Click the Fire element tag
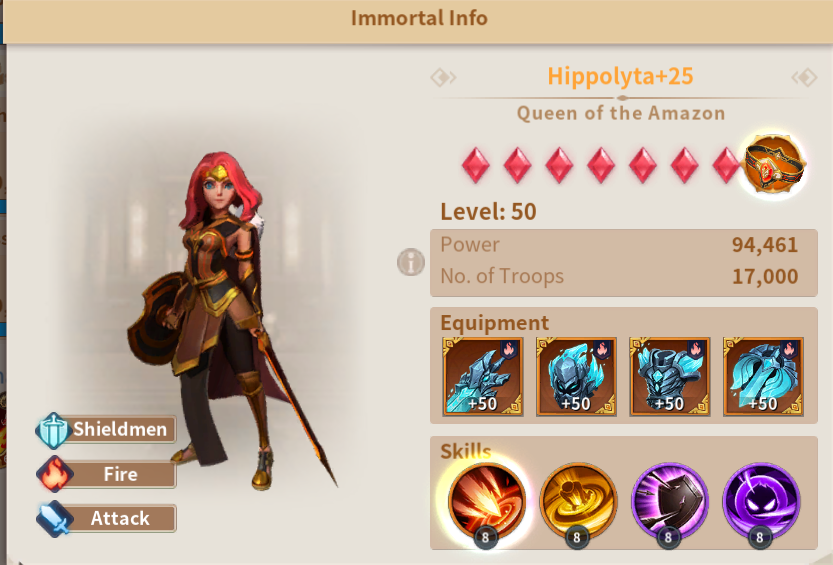This screenshot has width=833, height=565. click(x=106, y=474)
